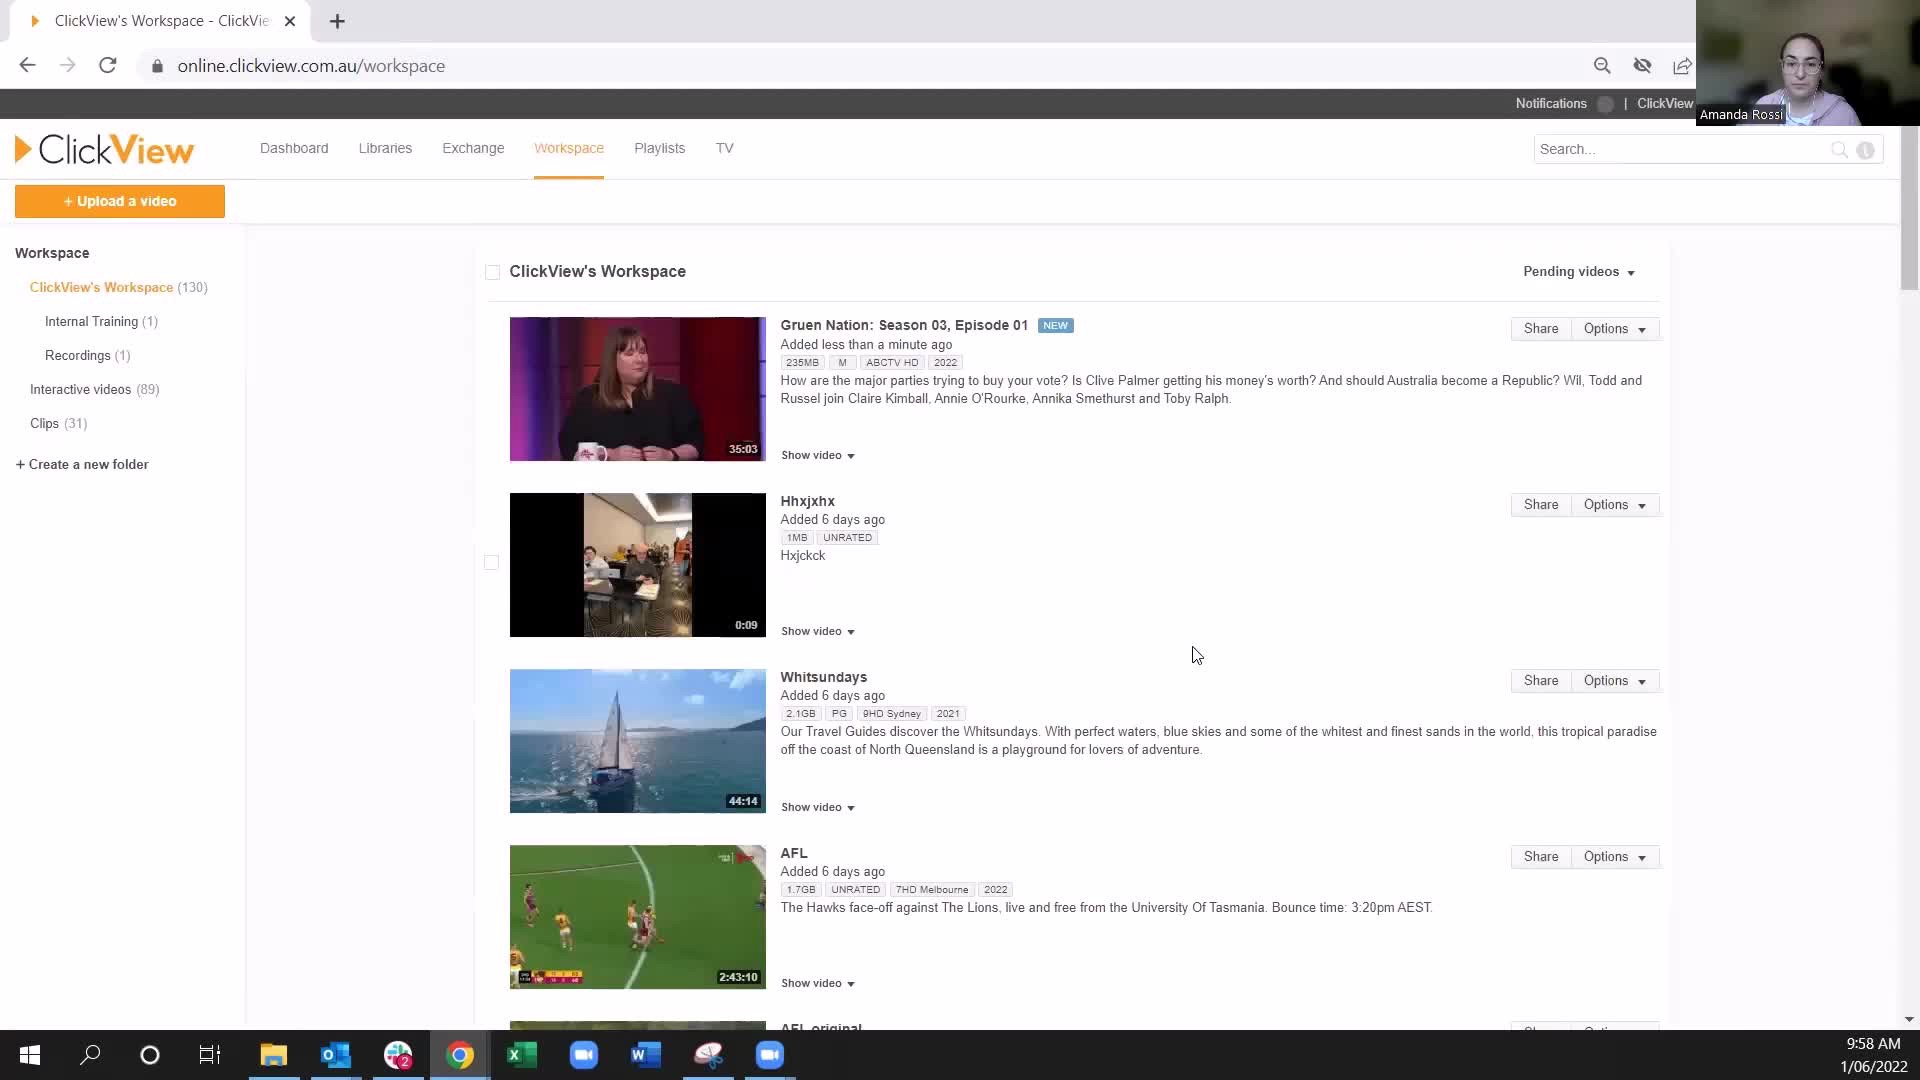This screenshot has height=1080, width=1920.
Task: Open Options dropdown for Whitsundays video
Action: click(x=1614, y=681)
